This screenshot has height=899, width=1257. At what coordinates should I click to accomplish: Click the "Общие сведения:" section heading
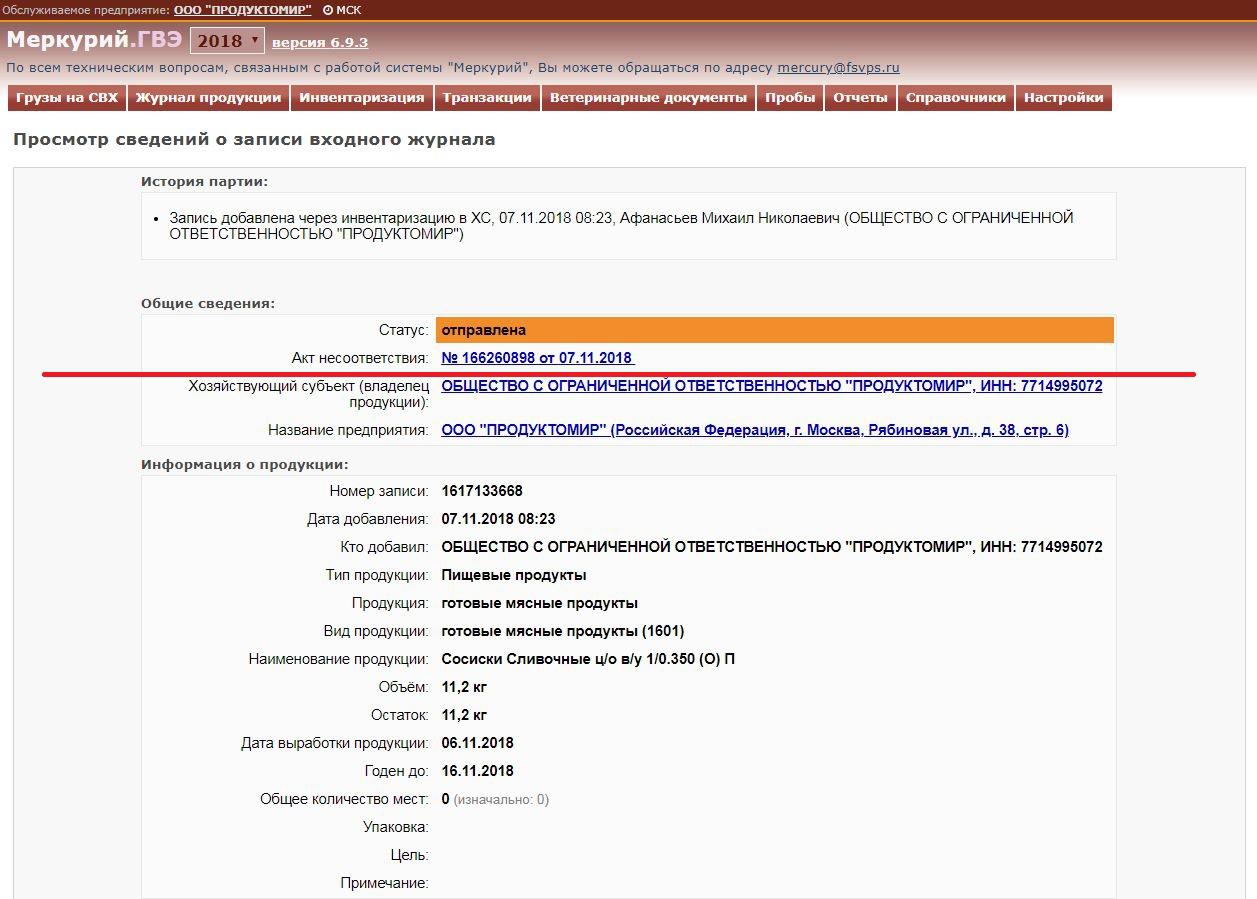coord(208,303)
